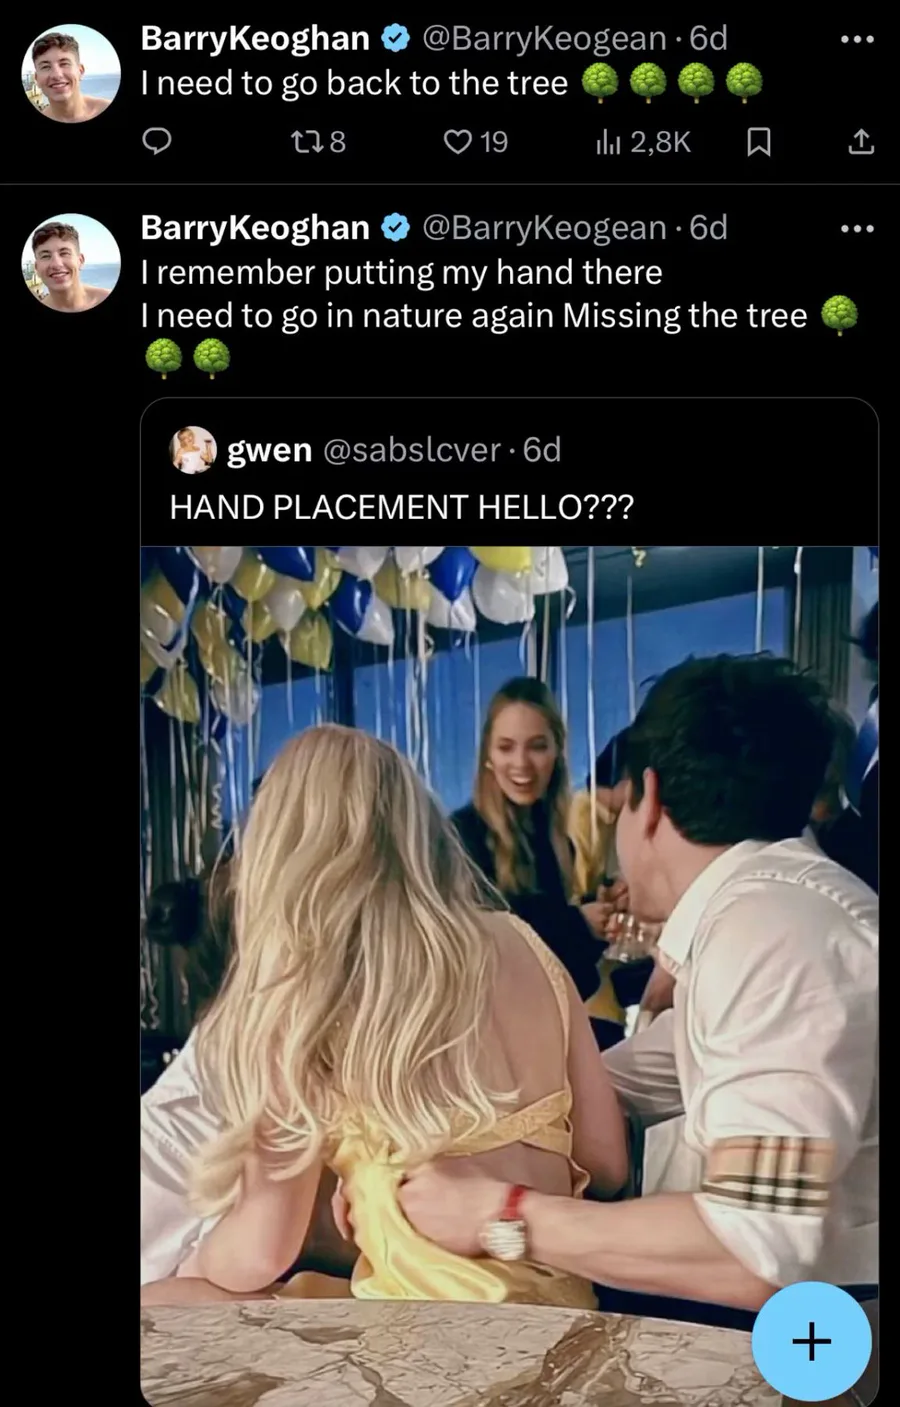Image resolution: width=900 pixels, height=1407 pixels.
Task: Tap the 'HAND PLACEMENT HELLO???' quoted text
Action: click(401, 507)
